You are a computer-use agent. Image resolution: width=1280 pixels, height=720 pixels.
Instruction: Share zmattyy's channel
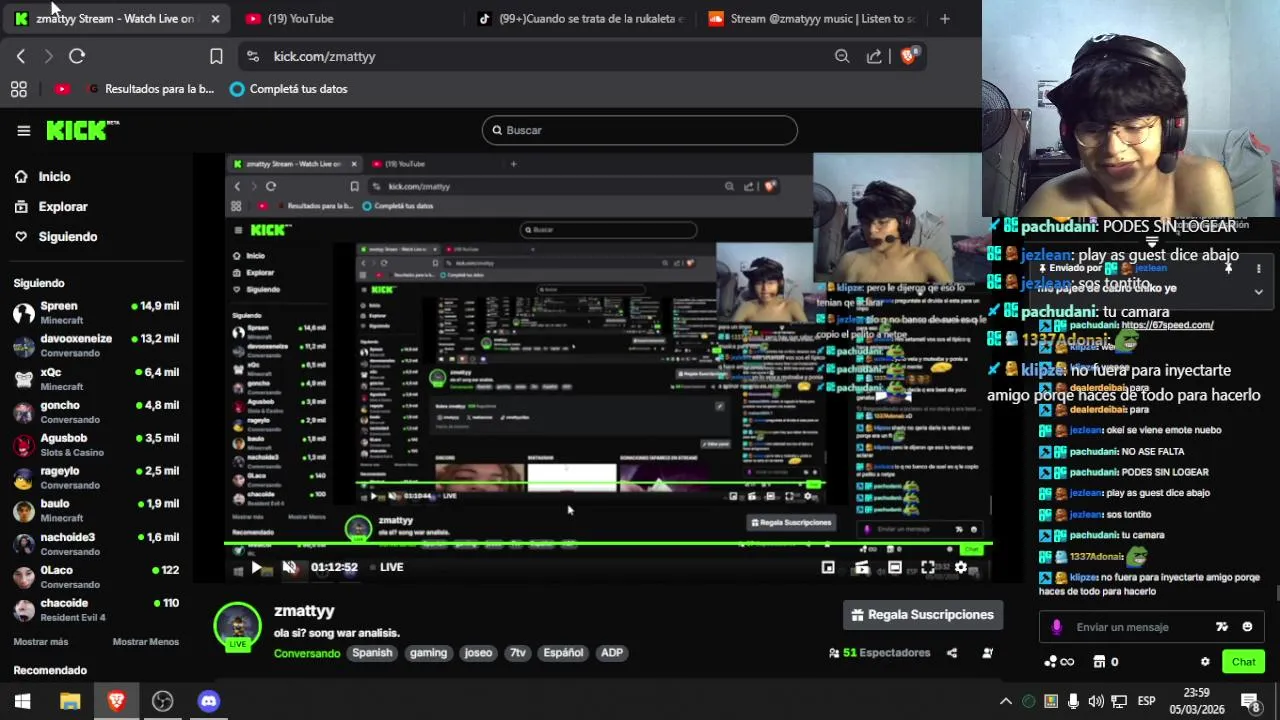(x=952, y=653)
